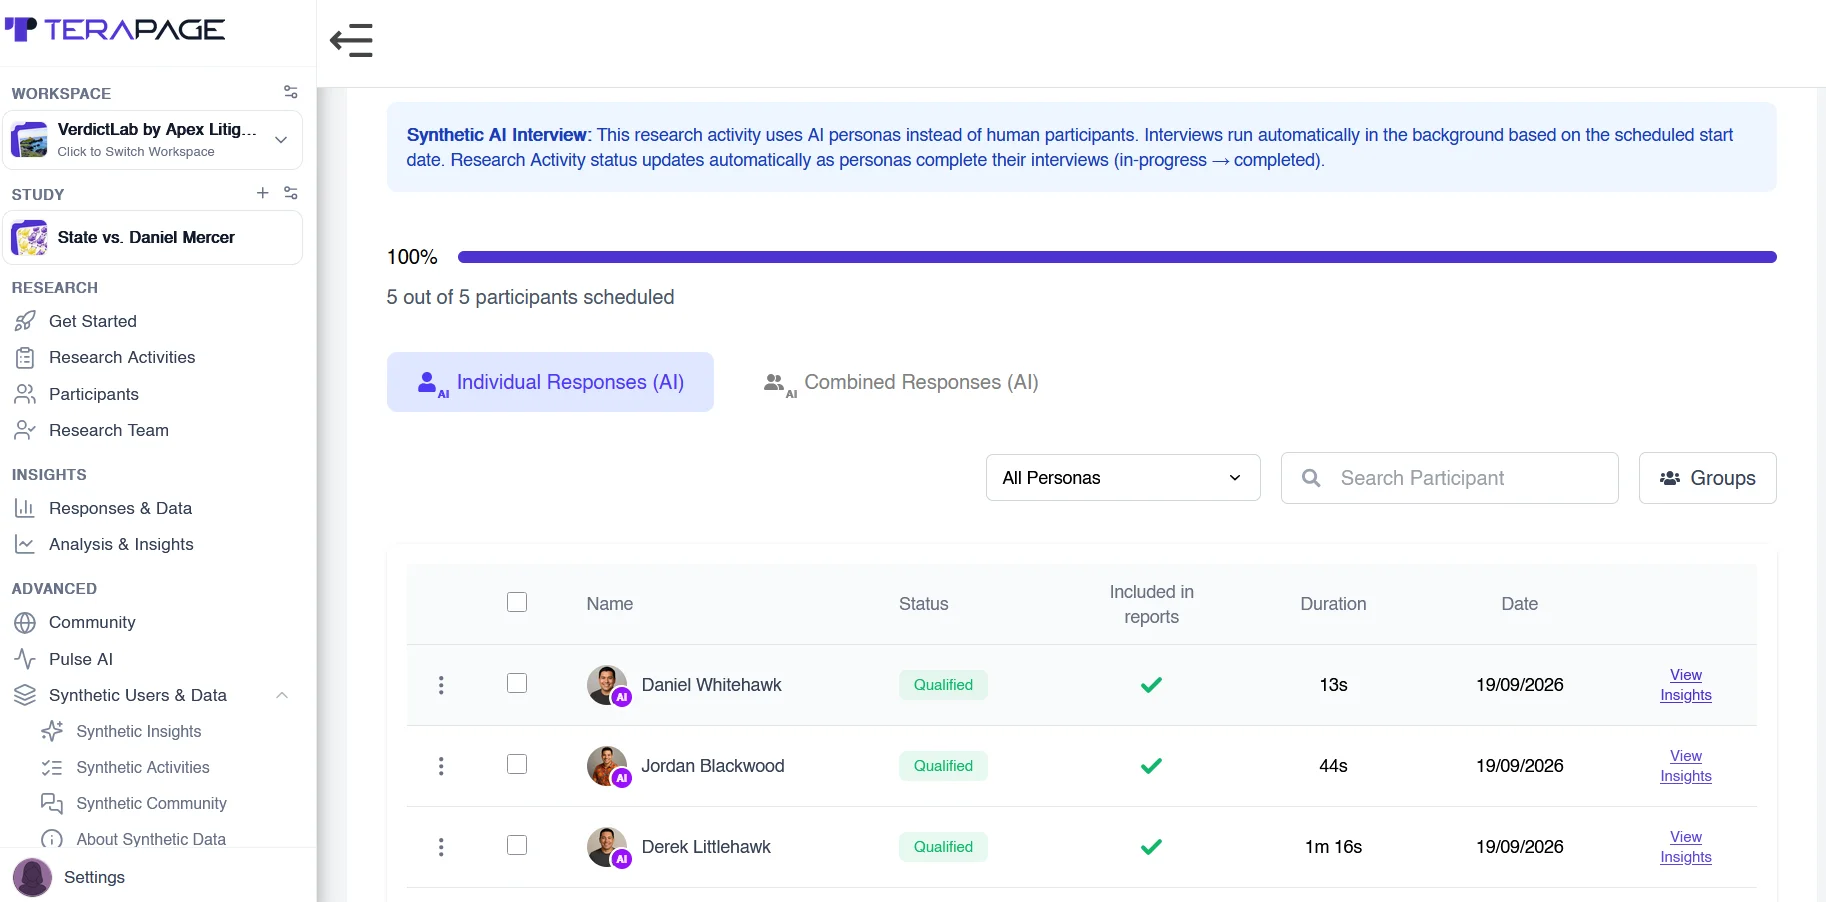Switch to Individual Responses (AI) tab

550,382
